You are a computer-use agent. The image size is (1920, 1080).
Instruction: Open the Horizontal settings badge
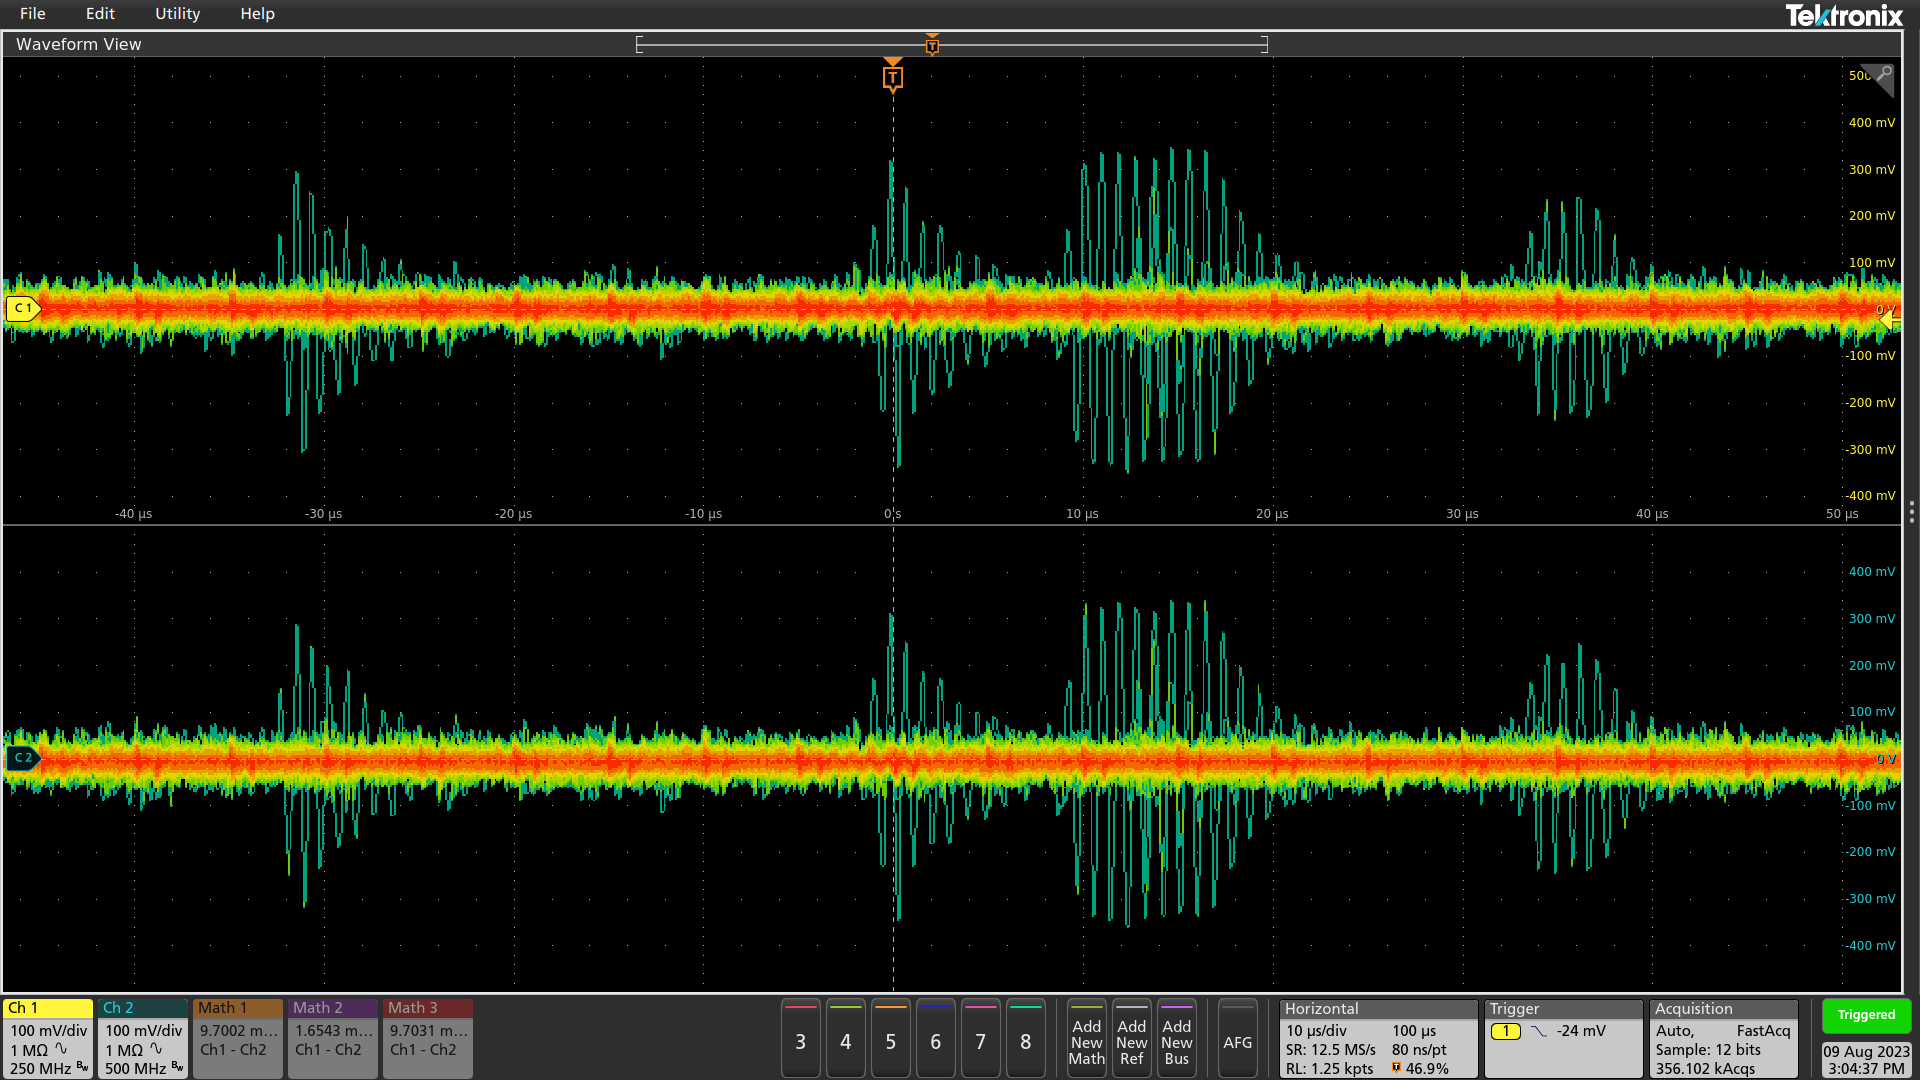point(1377,1038)
